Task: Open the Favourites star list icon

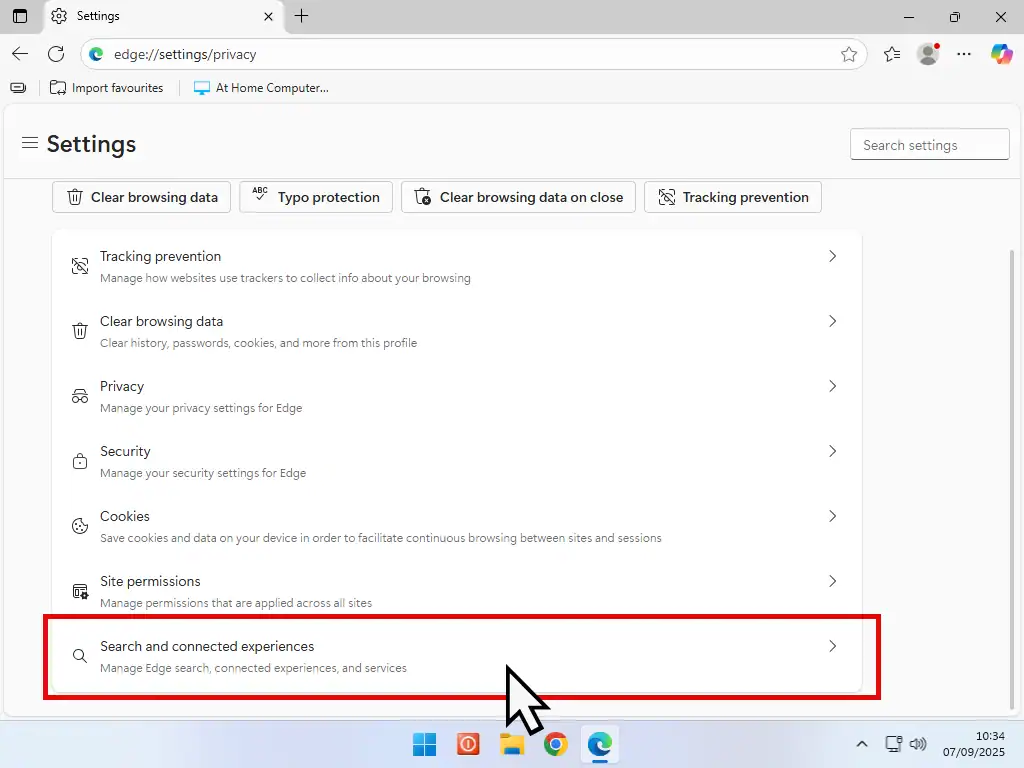Action: [892, 54]
